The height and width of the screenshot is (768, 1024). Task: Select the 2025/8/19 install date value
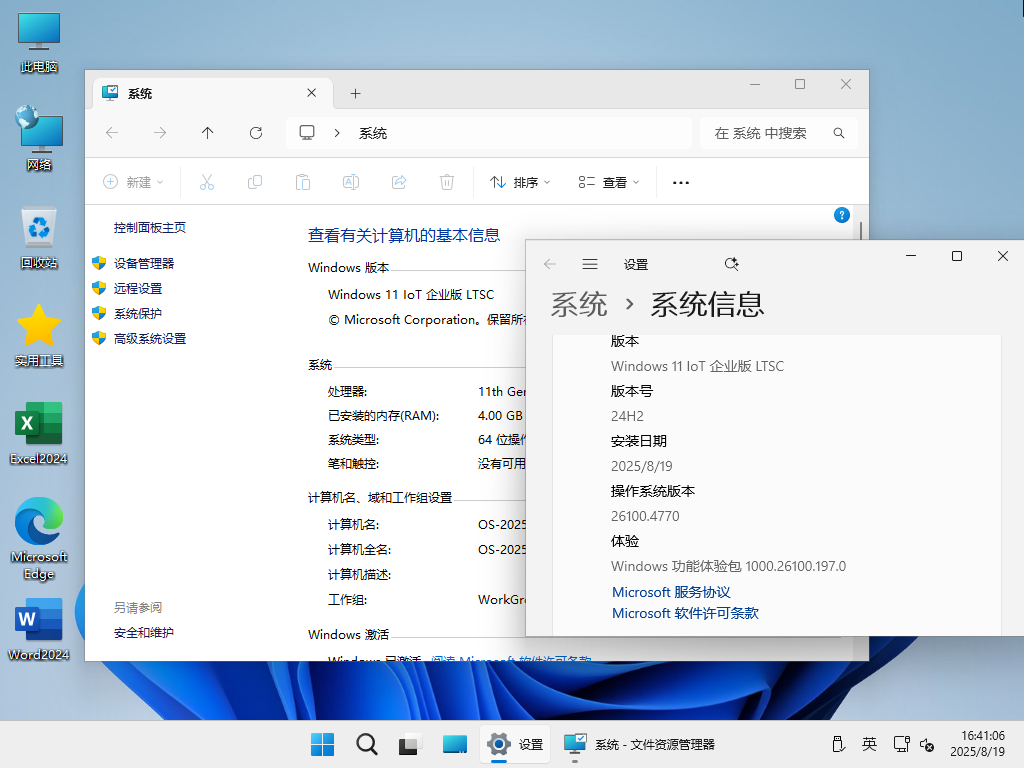pyautogui.click(x=641, y=466)
